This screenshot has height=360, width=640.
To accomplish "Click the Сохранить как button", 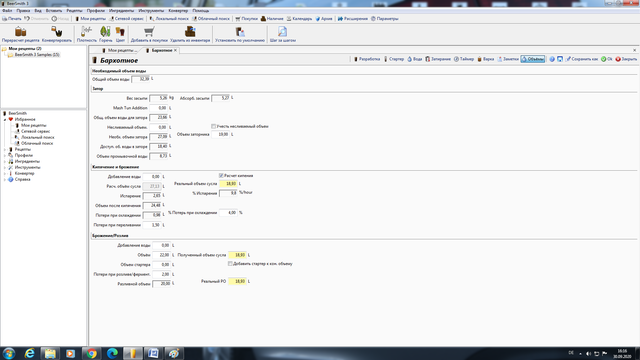I will (x=582, y=59).
